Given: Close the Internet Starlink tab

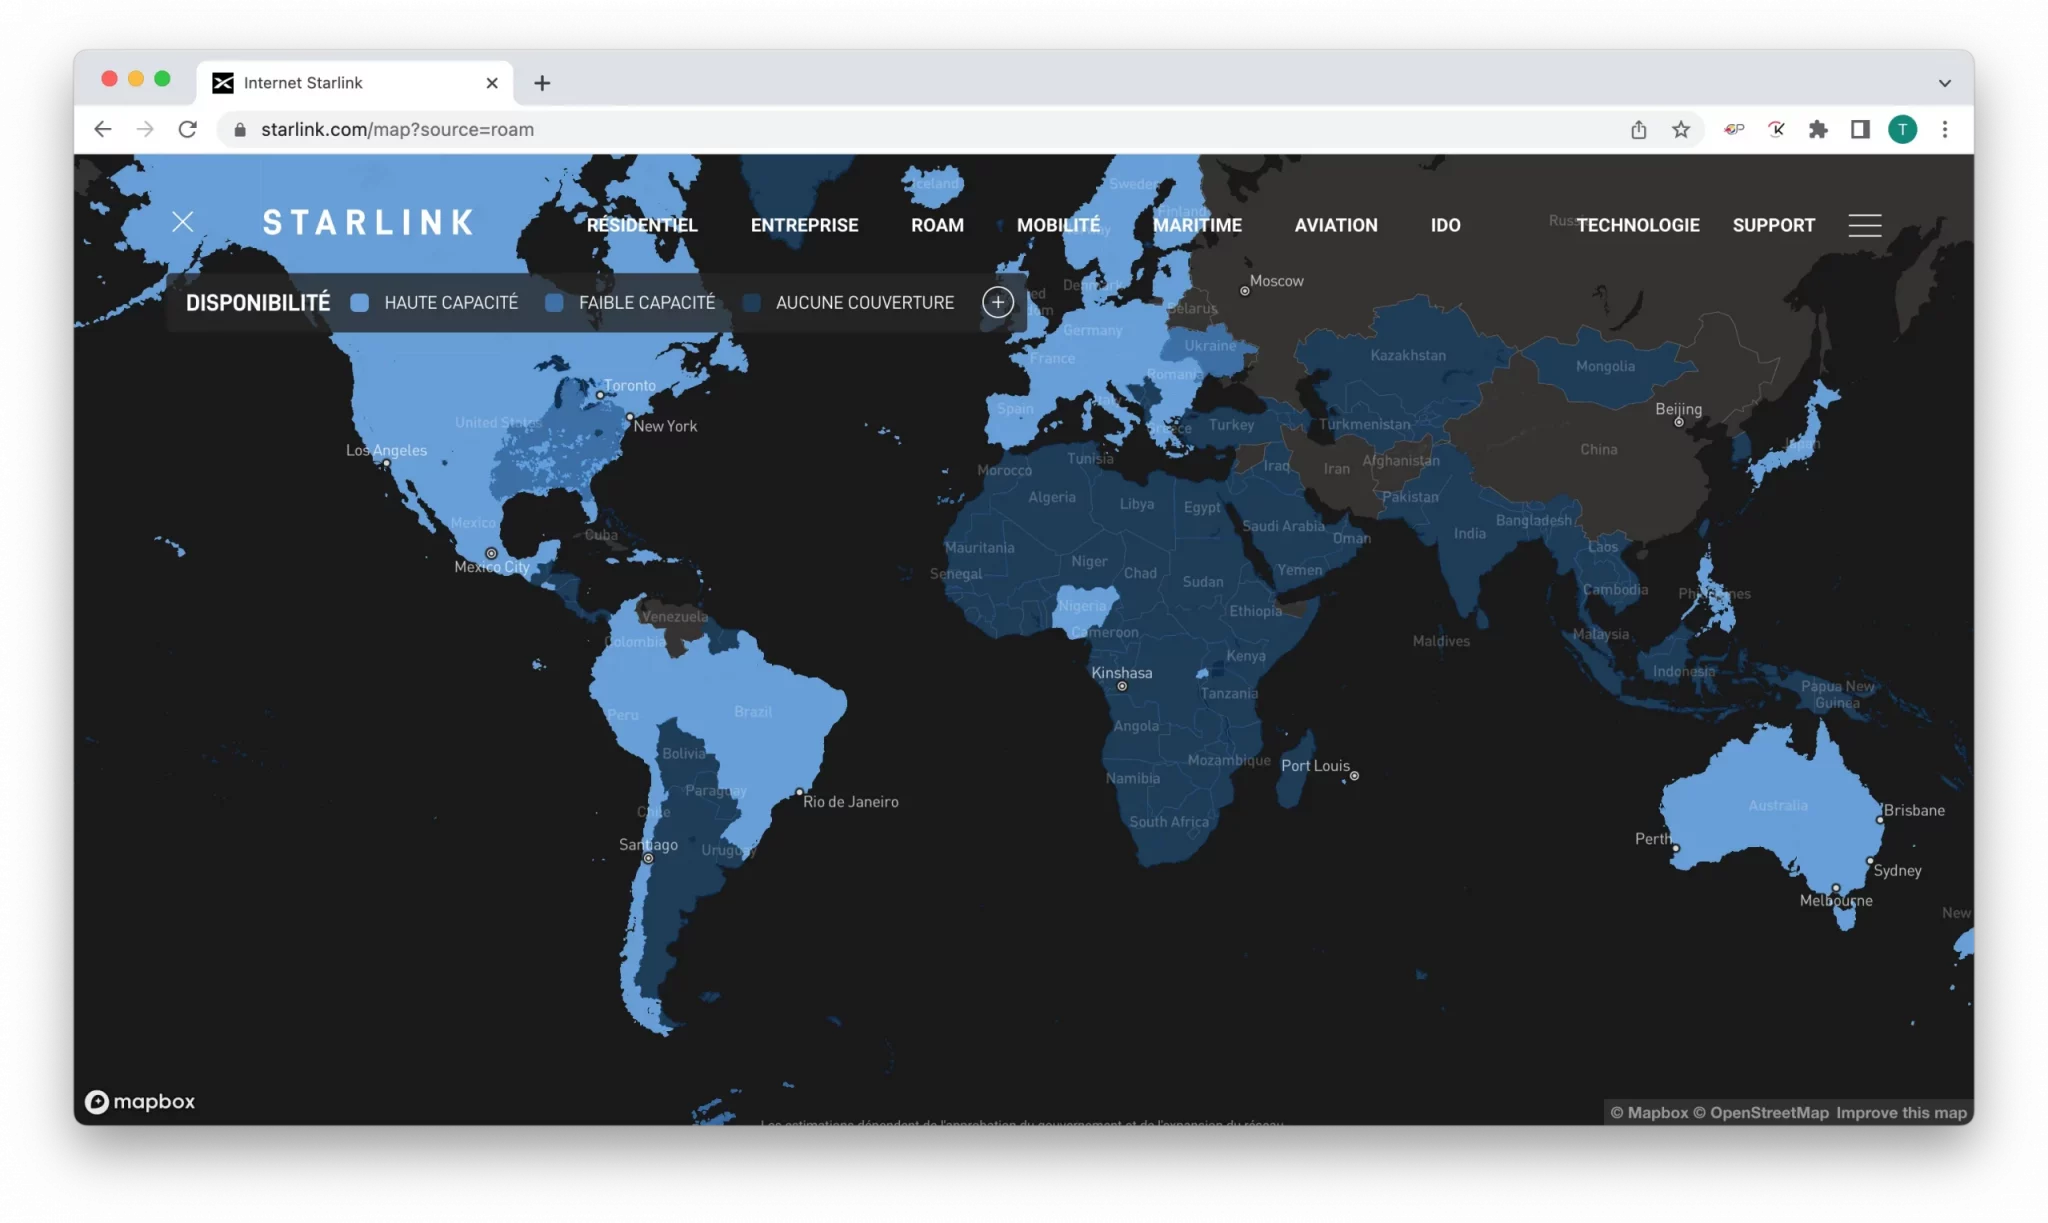Looking at the screenshot, I should pos(492,83).
